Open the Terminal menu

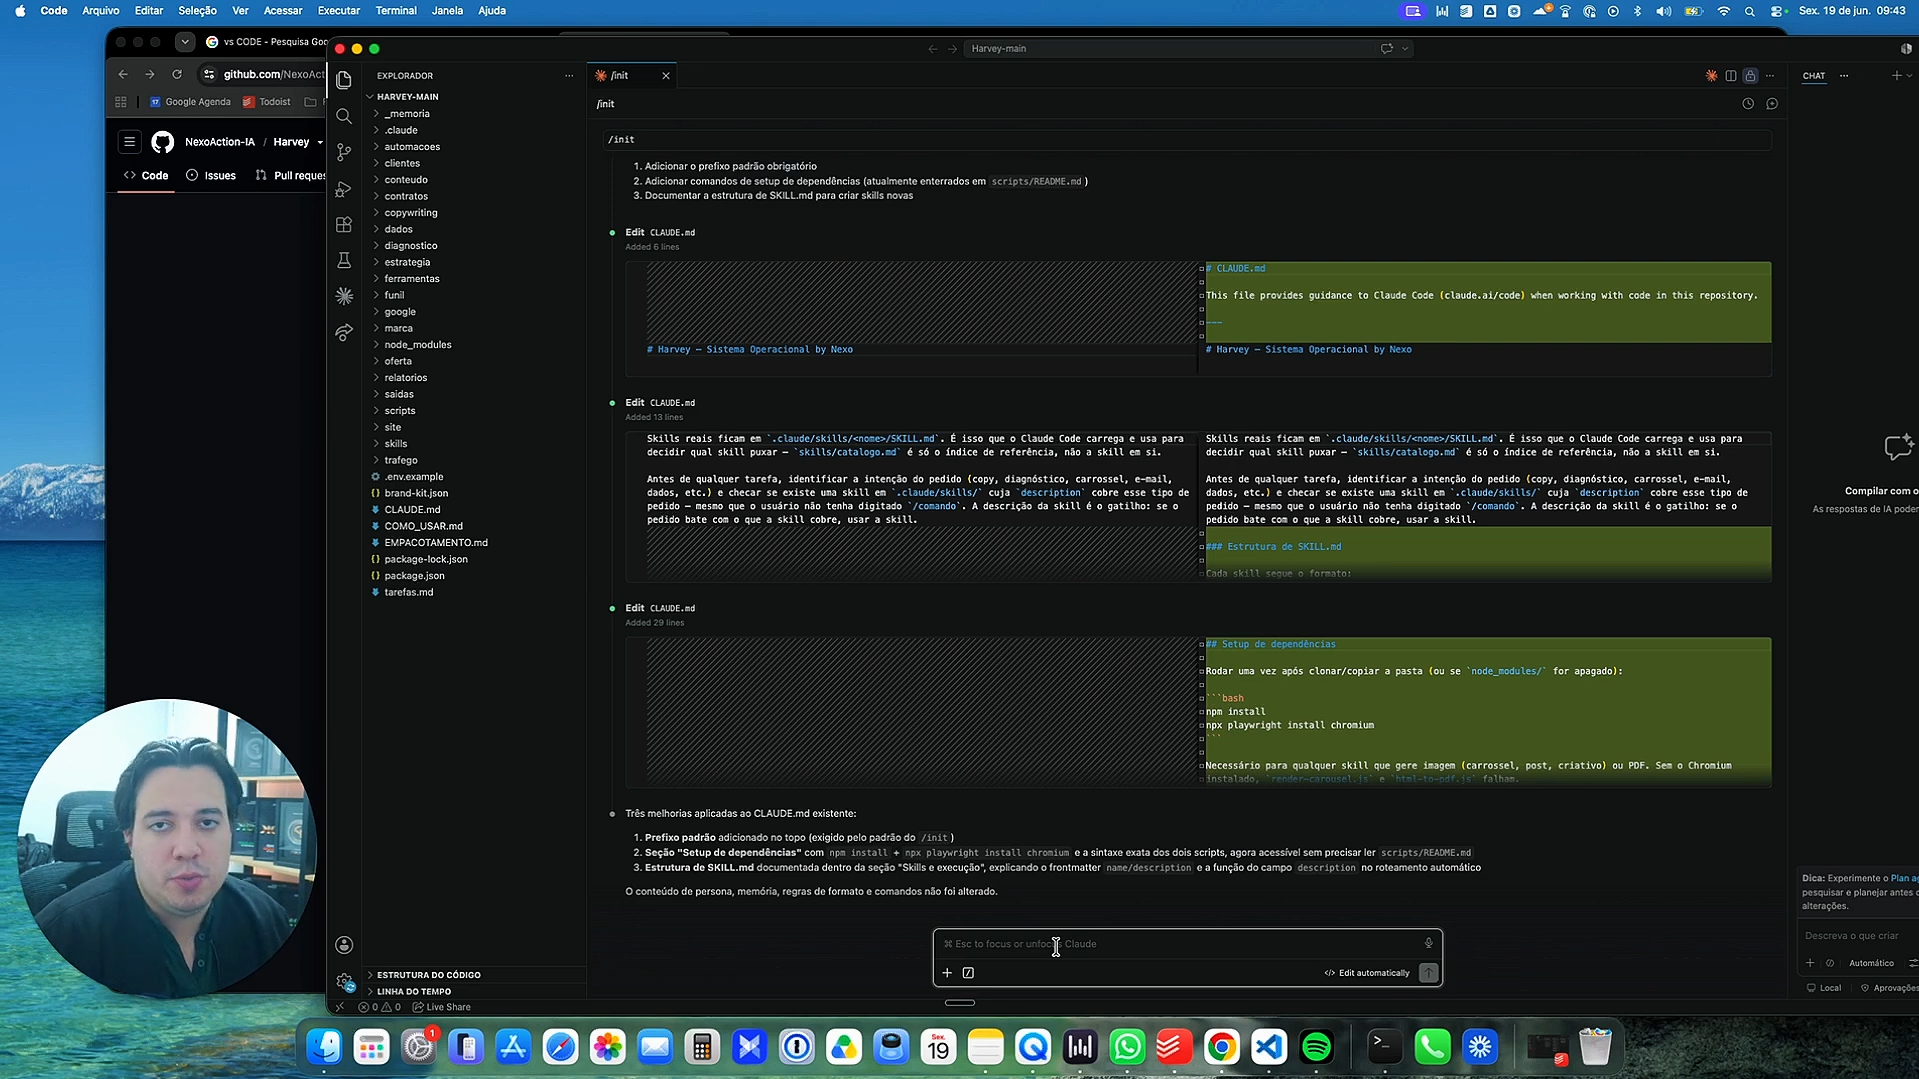point(396,11)
